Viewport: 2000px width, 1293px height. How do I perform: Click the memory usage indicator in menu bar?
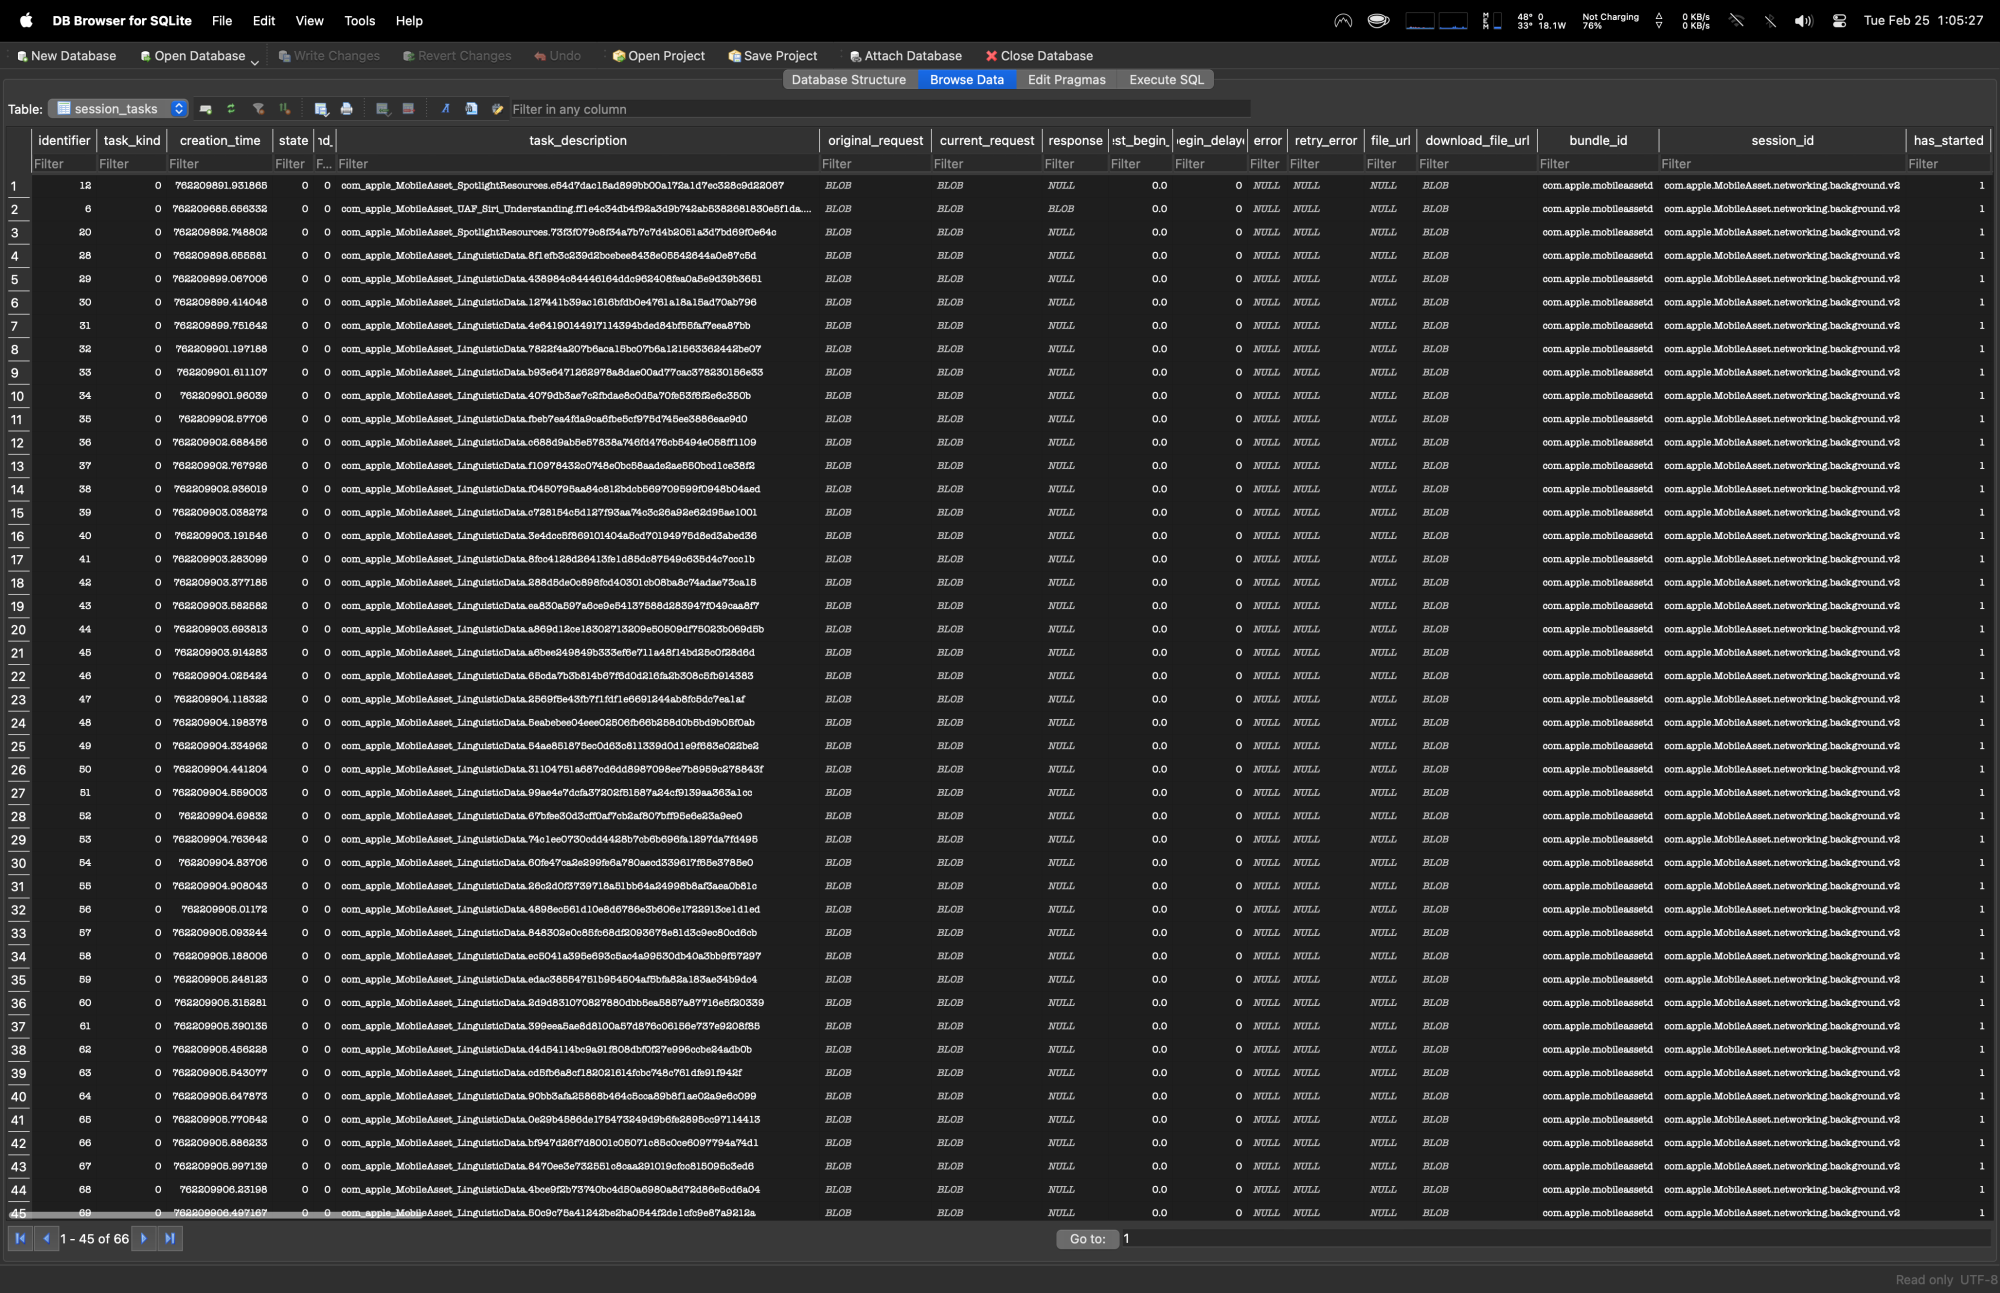pos(1492,20)
